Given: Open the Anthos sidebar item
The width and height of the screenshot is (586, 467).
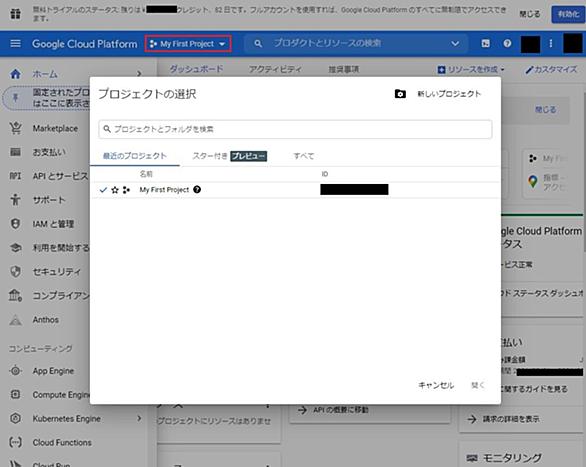Looking at the screenshot, I should pos(46,320).
